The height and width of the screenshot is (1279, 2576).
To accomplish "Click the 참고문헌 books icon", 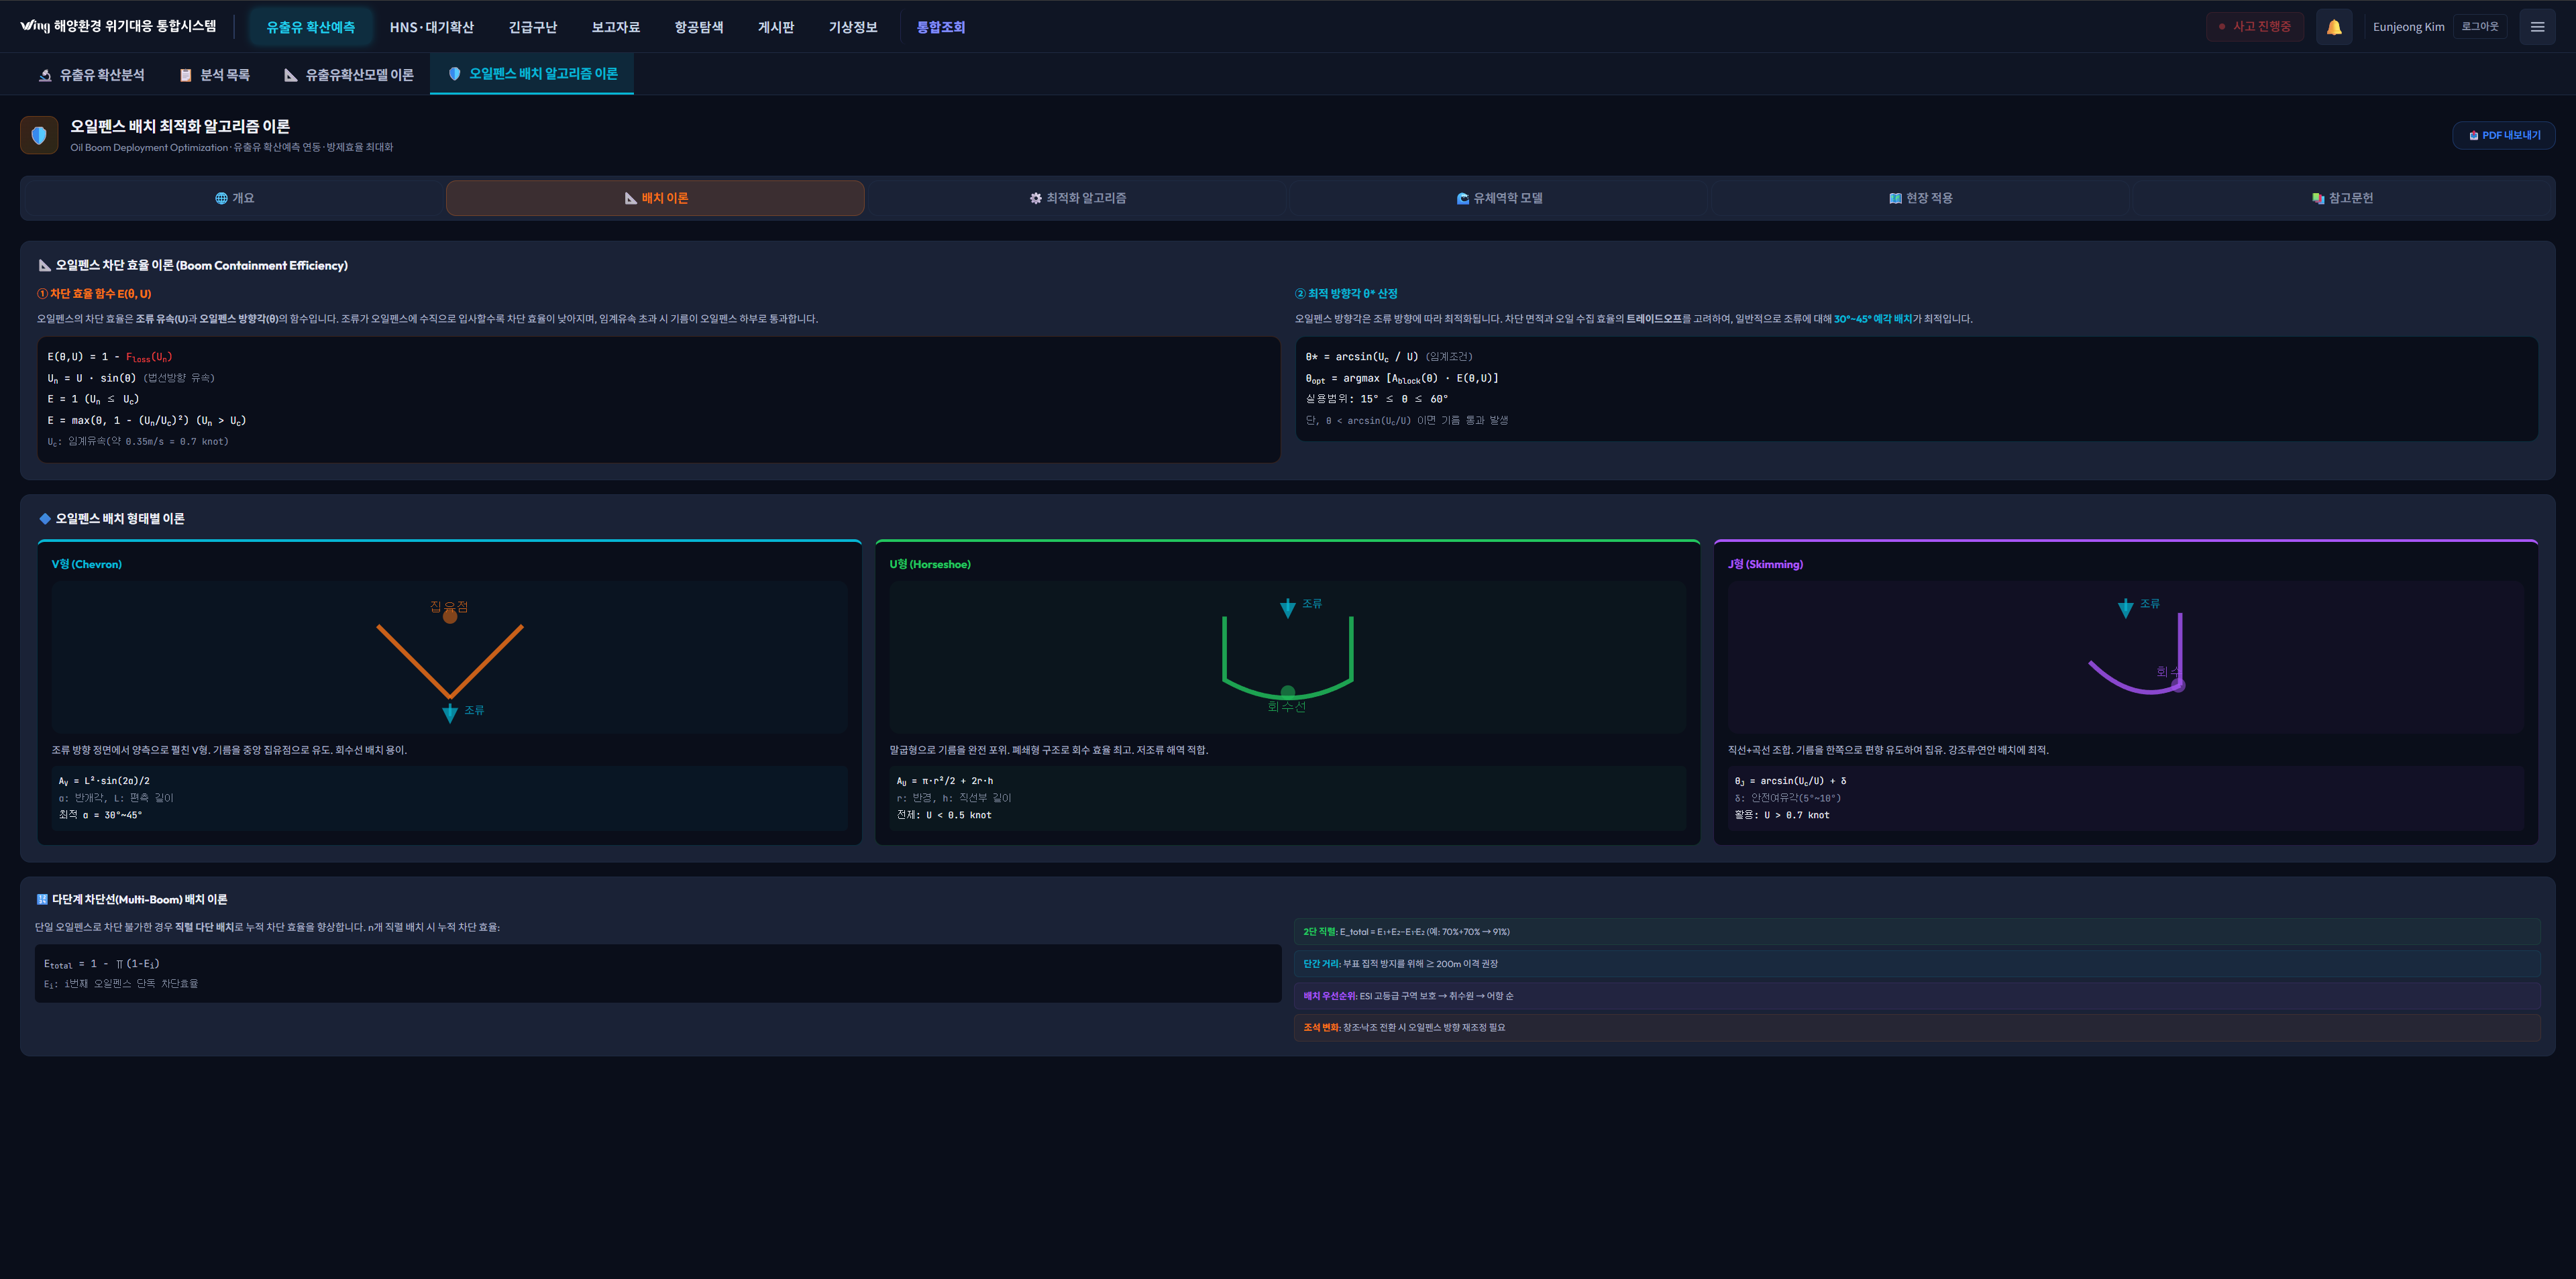I will (2317, 198).
